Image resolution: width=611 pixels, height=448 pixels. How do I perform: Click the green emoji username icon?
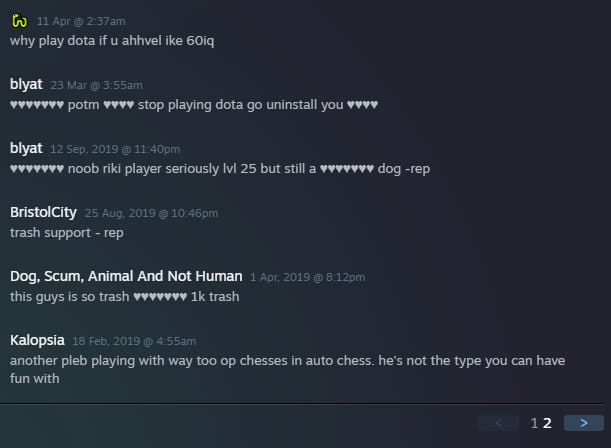[19, 21]
